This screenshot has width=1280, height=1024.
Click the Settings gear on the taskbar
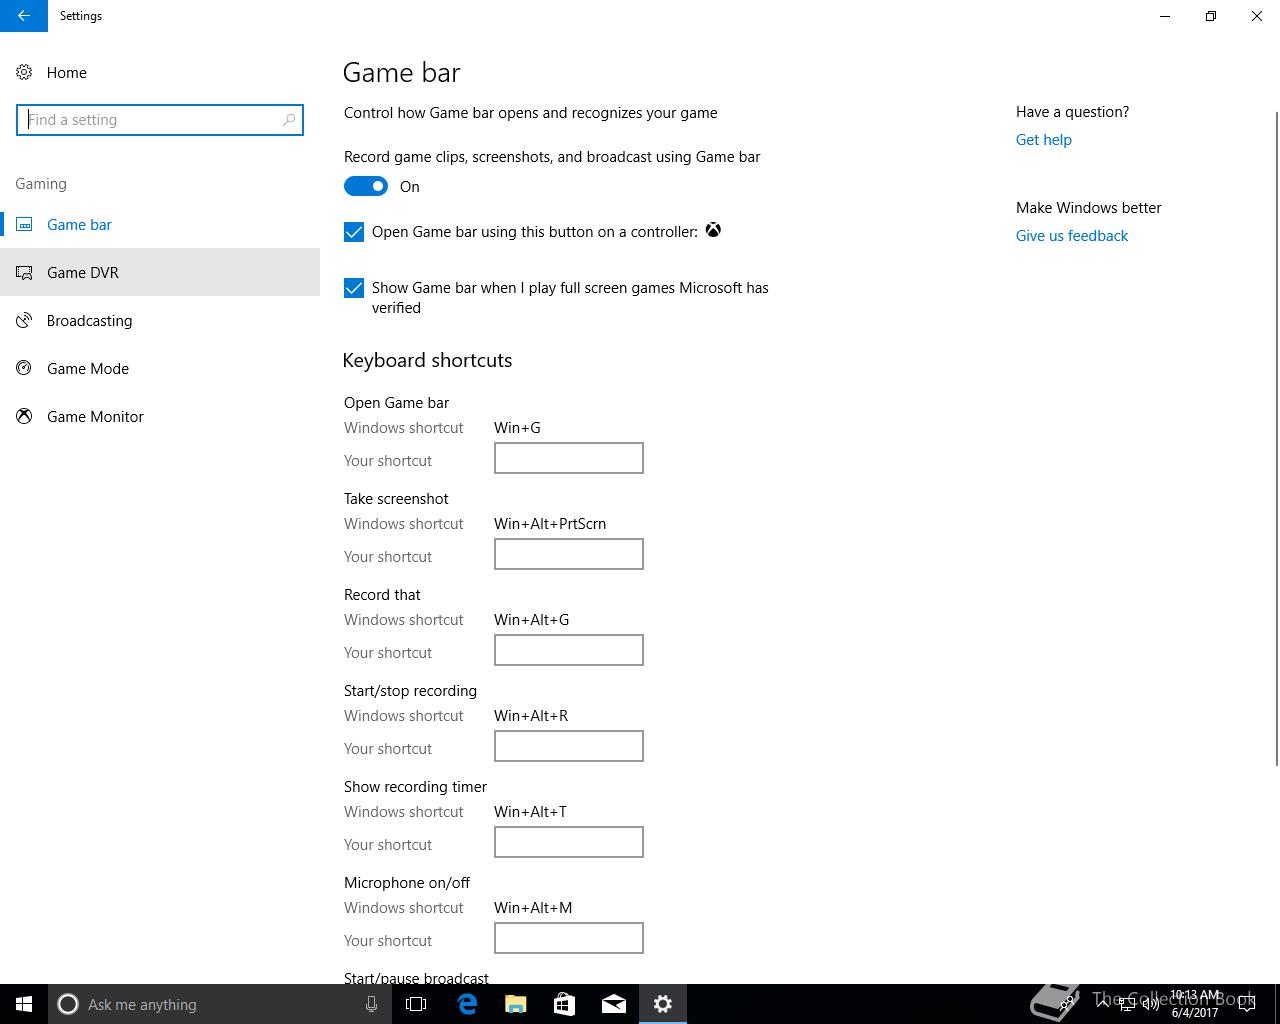tap(663, 1004)
